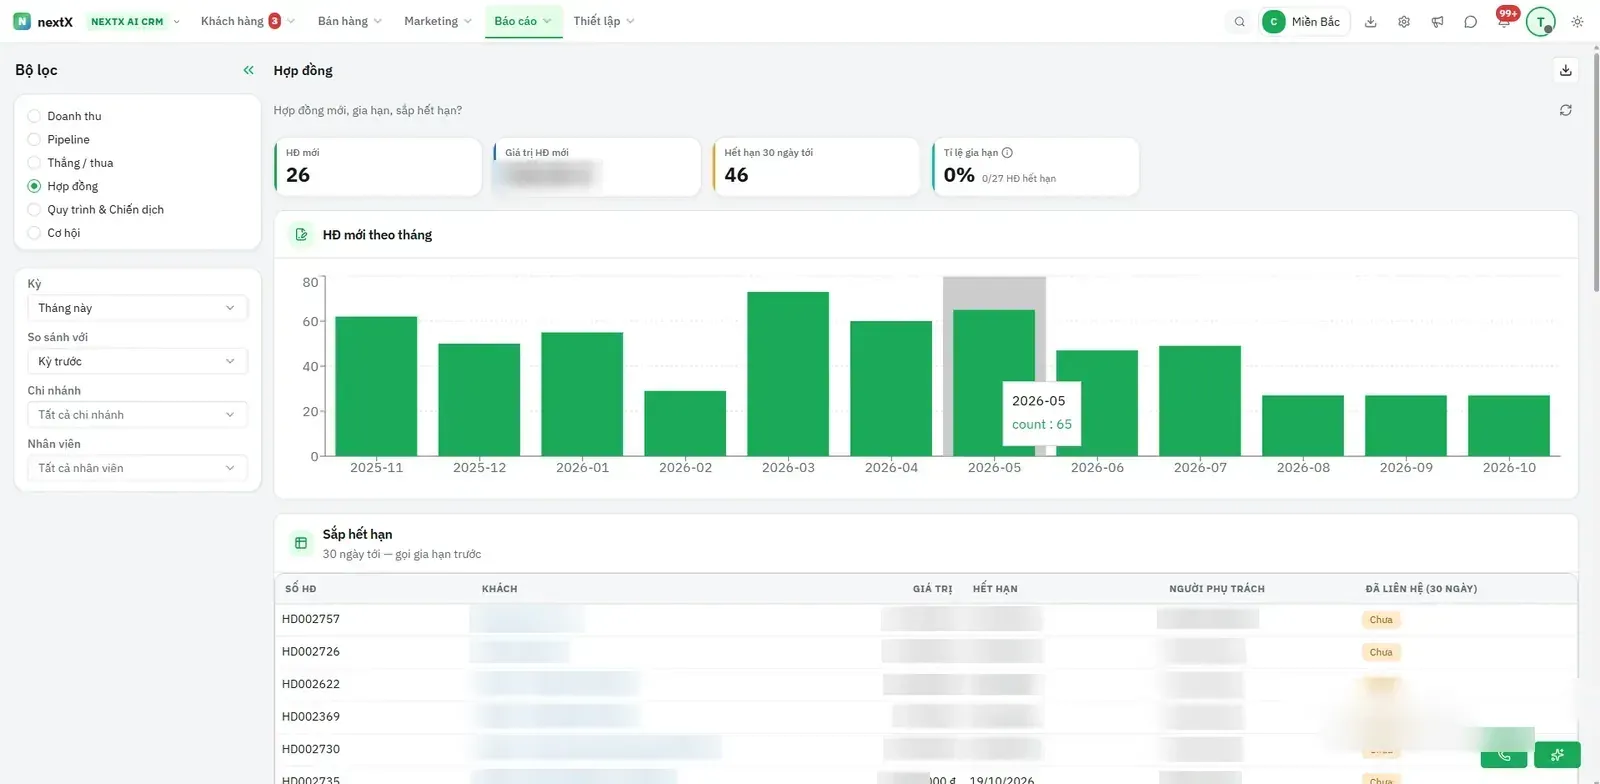Open contract HD002757 row
1600x784 pixels.
[925, 620]
